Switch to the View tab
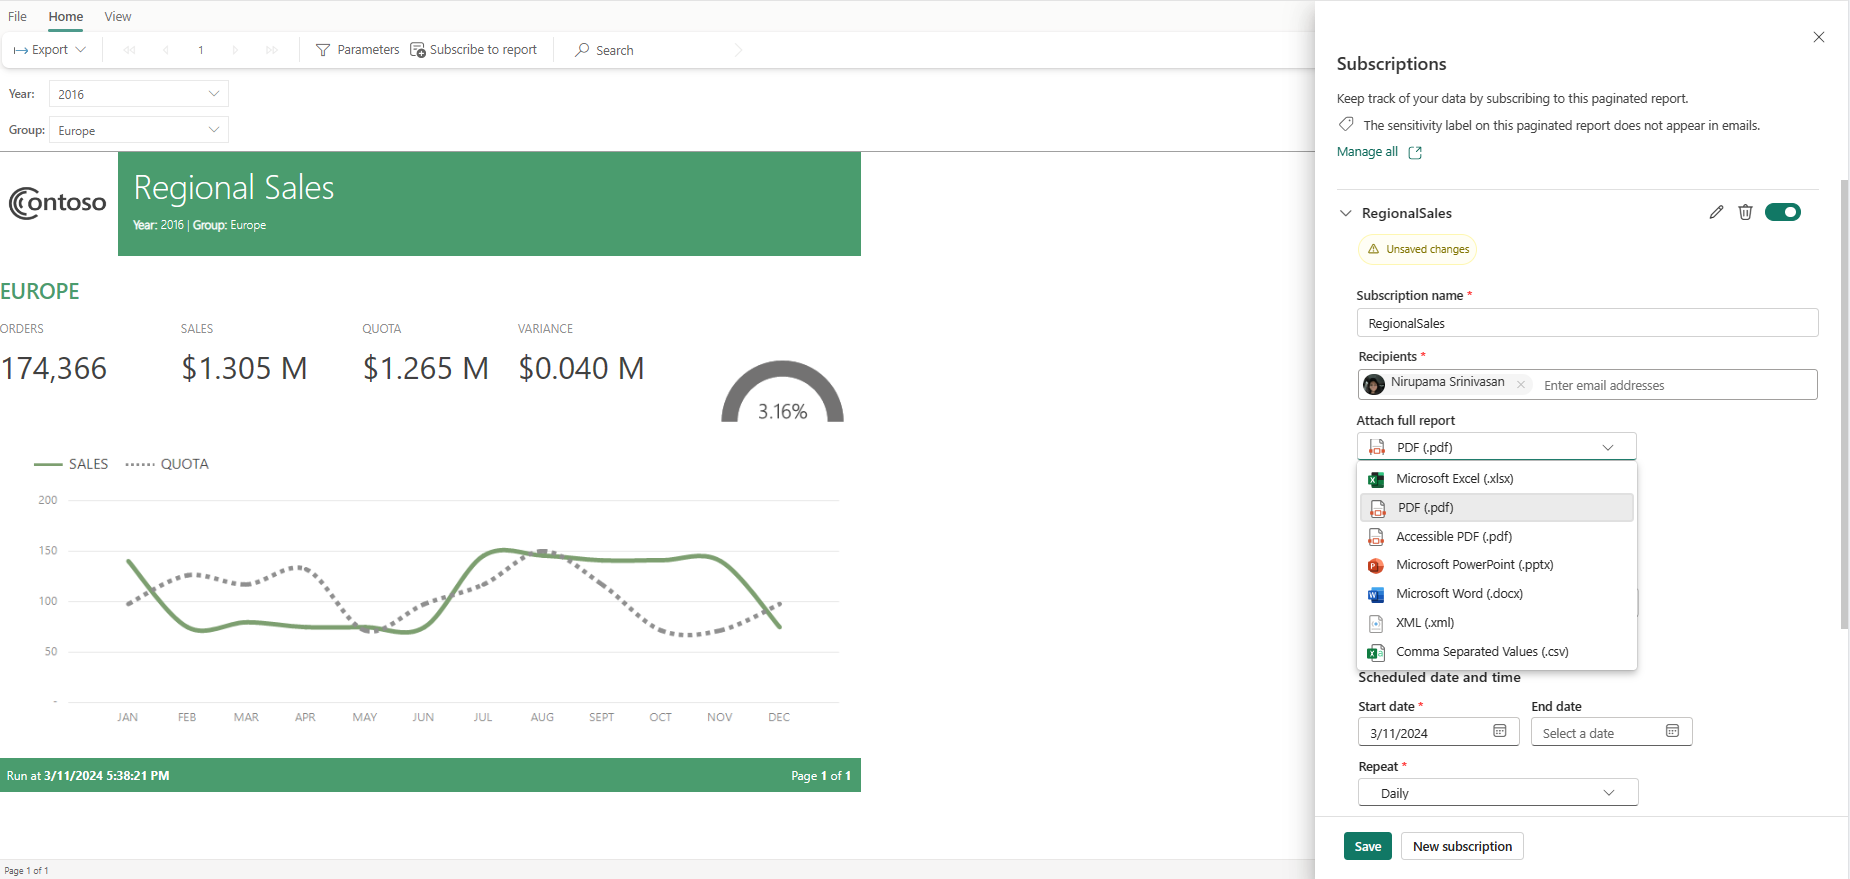This screenshot has height=879, width=1850. click(118, 17)
